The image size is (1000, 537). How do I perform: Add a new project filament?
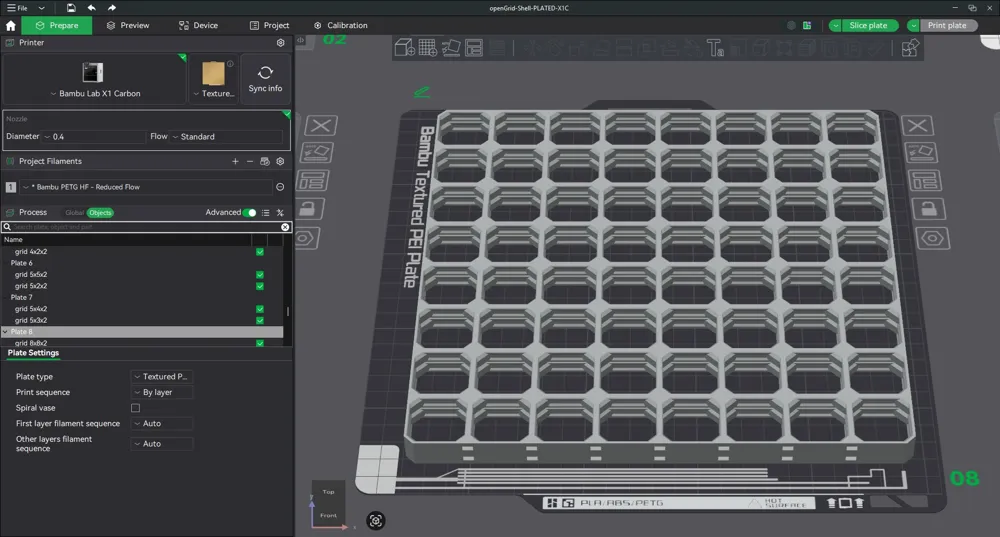(235, 161)
